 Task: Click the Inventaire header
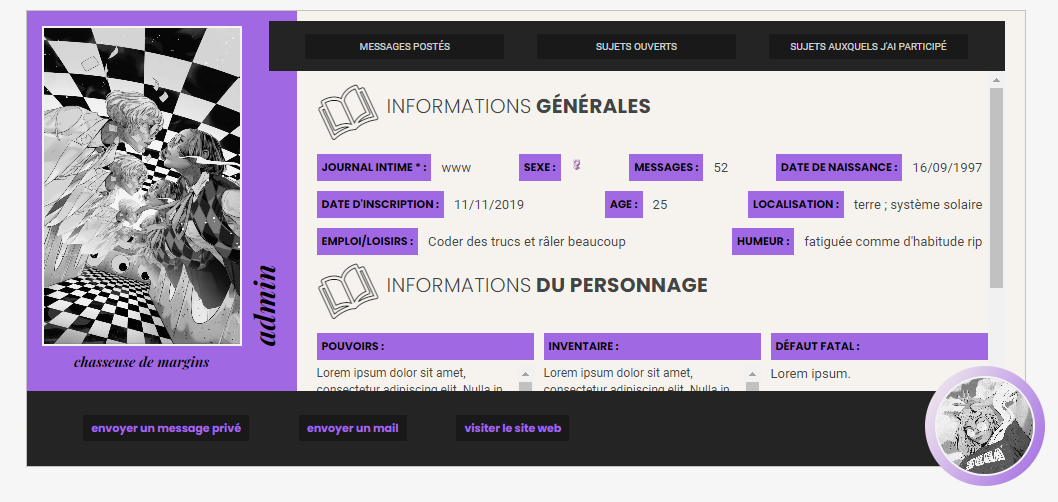click(652, 346)
